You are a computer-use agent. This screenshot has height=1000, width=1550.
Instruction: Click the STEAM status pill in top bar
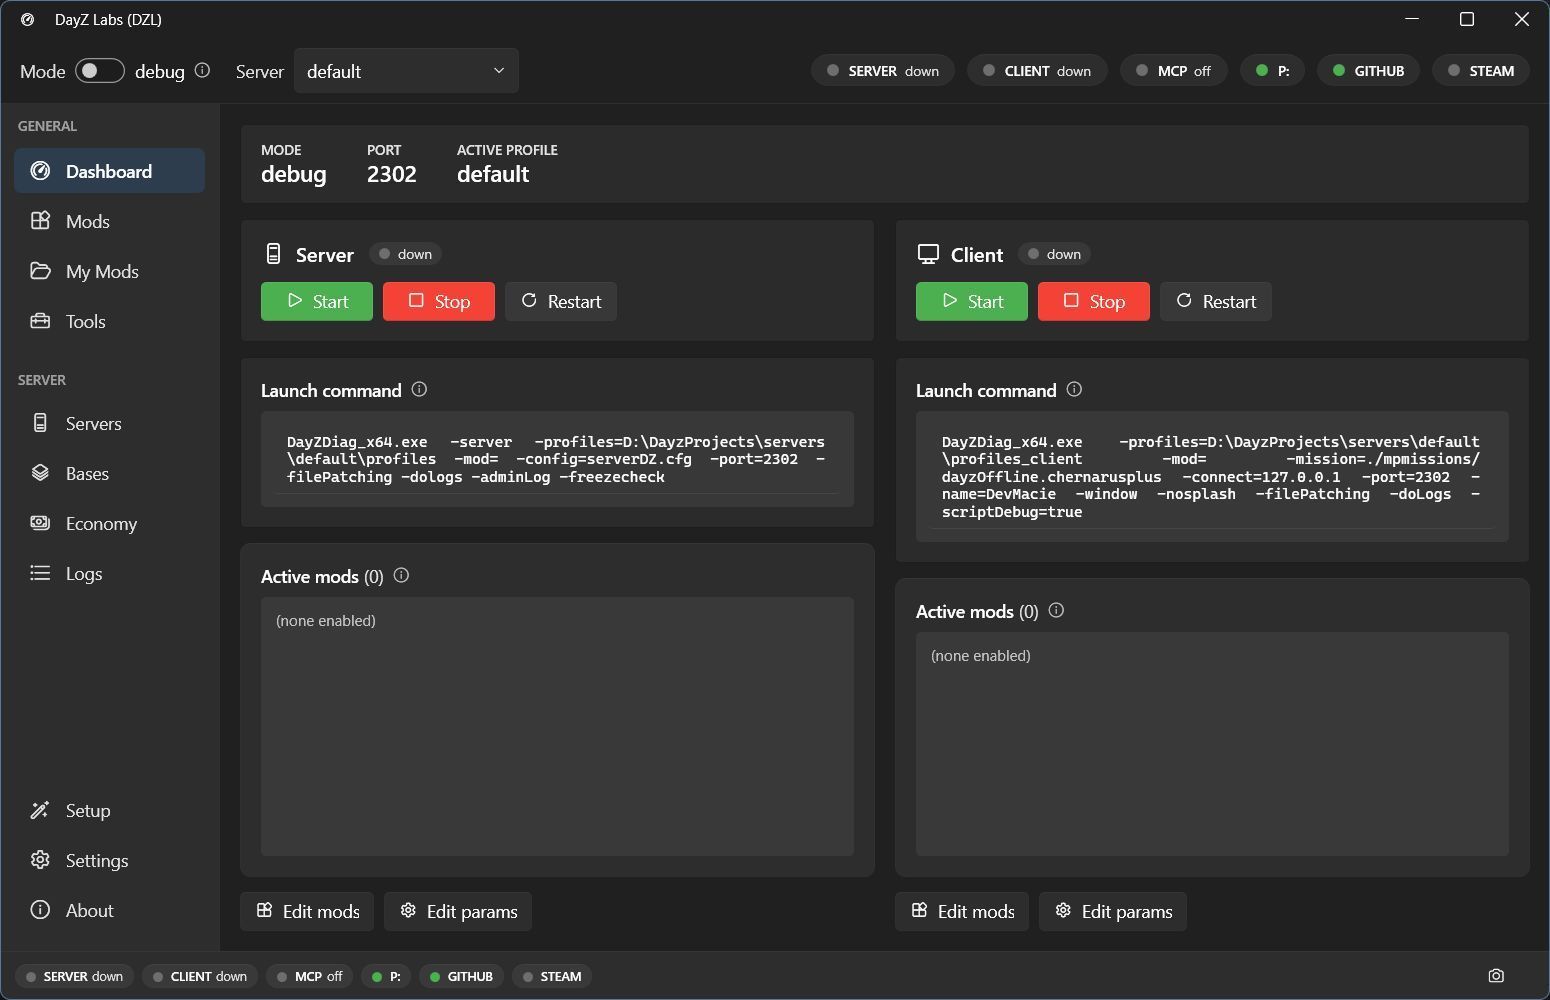coord(1481,71)
